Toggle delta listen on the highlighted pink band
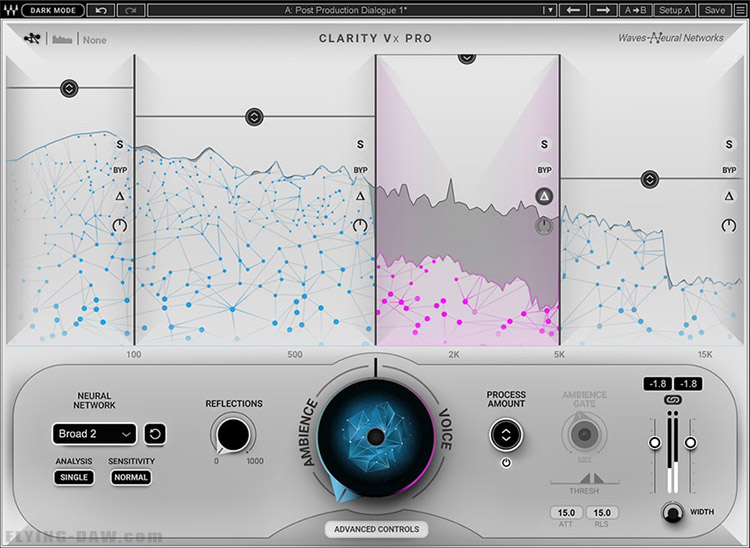 (544, 196)
